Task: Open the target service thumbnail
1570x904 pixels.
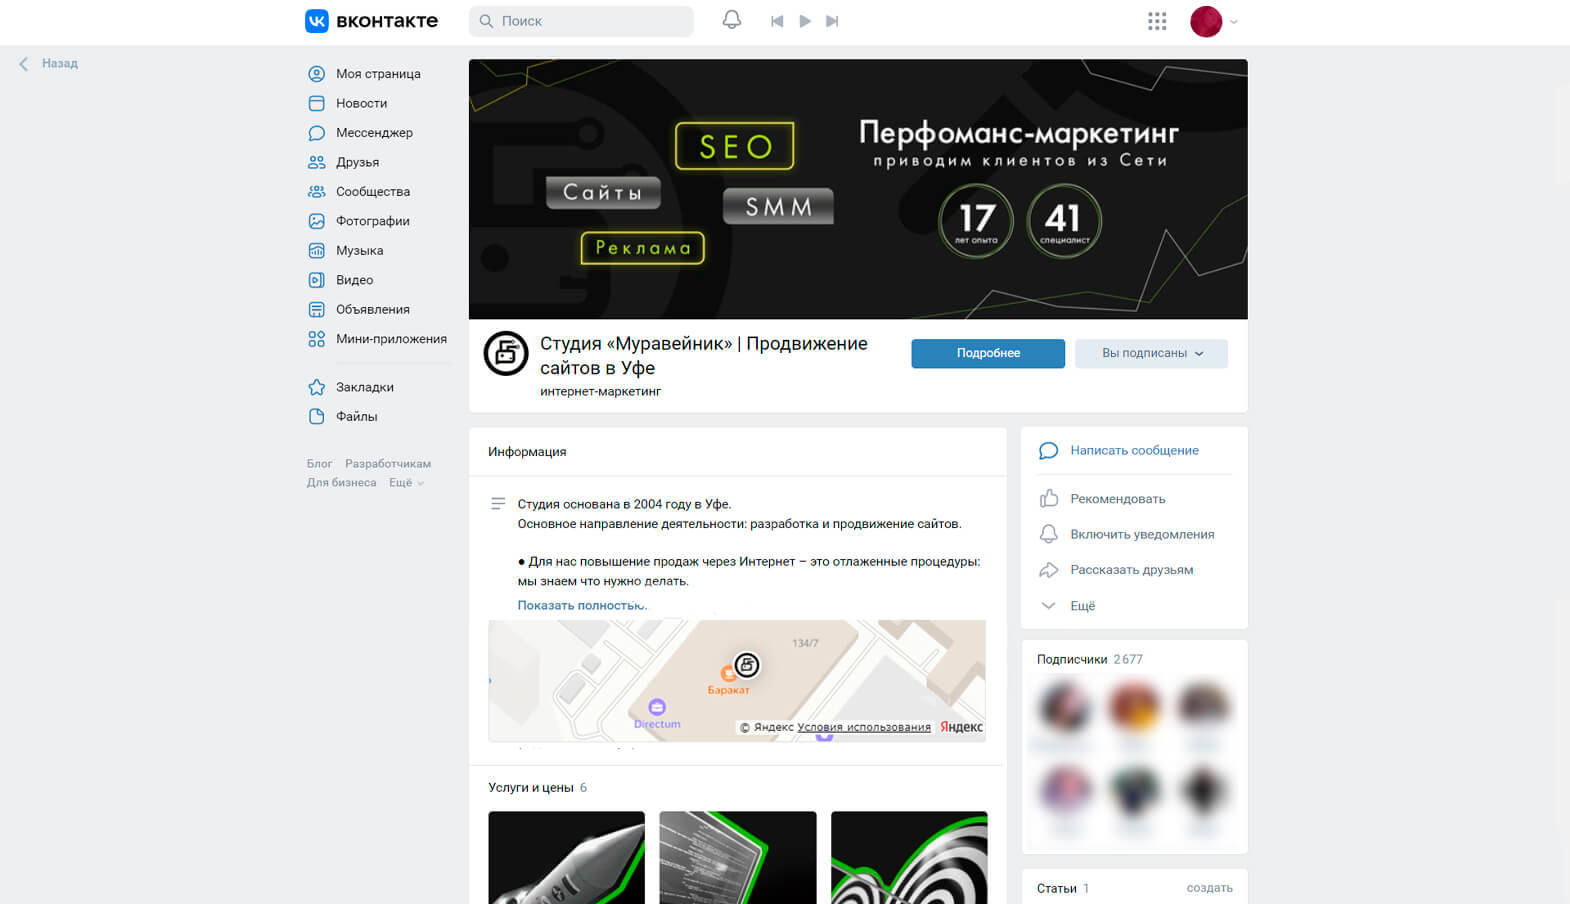Action: [x=909, y=858]
